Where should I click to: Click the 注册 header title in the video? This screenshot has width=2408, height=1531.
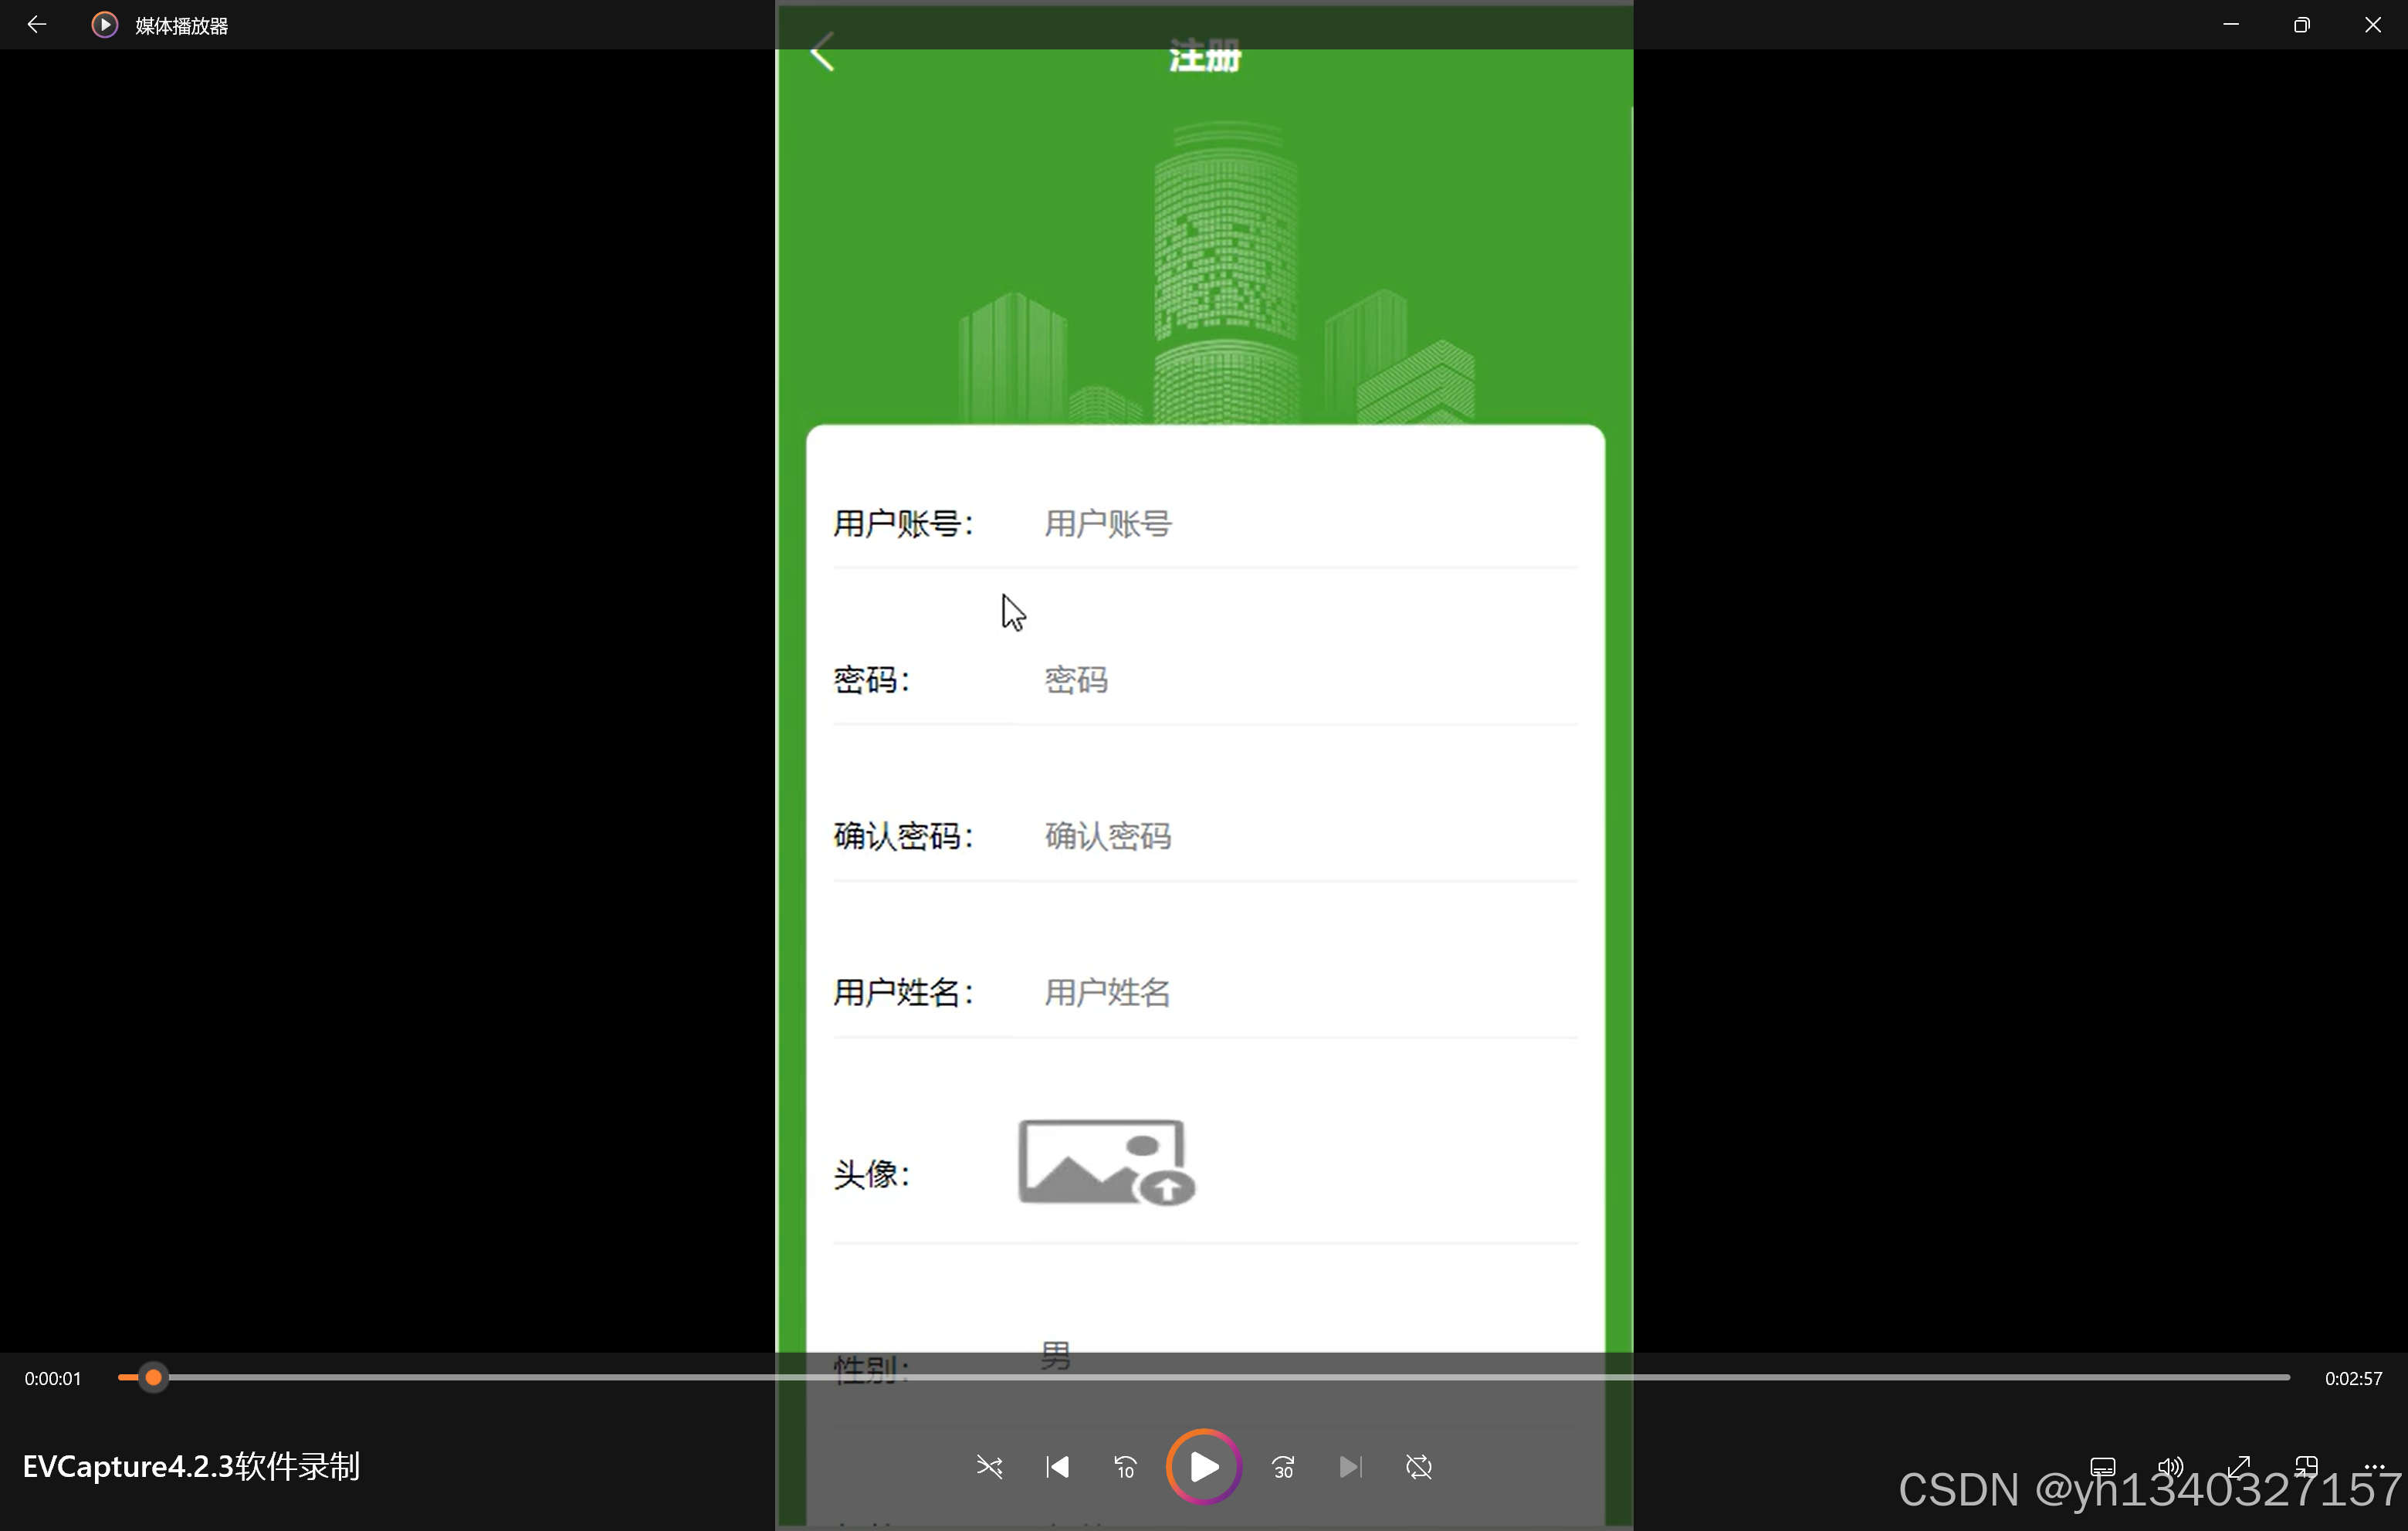[1205, 56]
